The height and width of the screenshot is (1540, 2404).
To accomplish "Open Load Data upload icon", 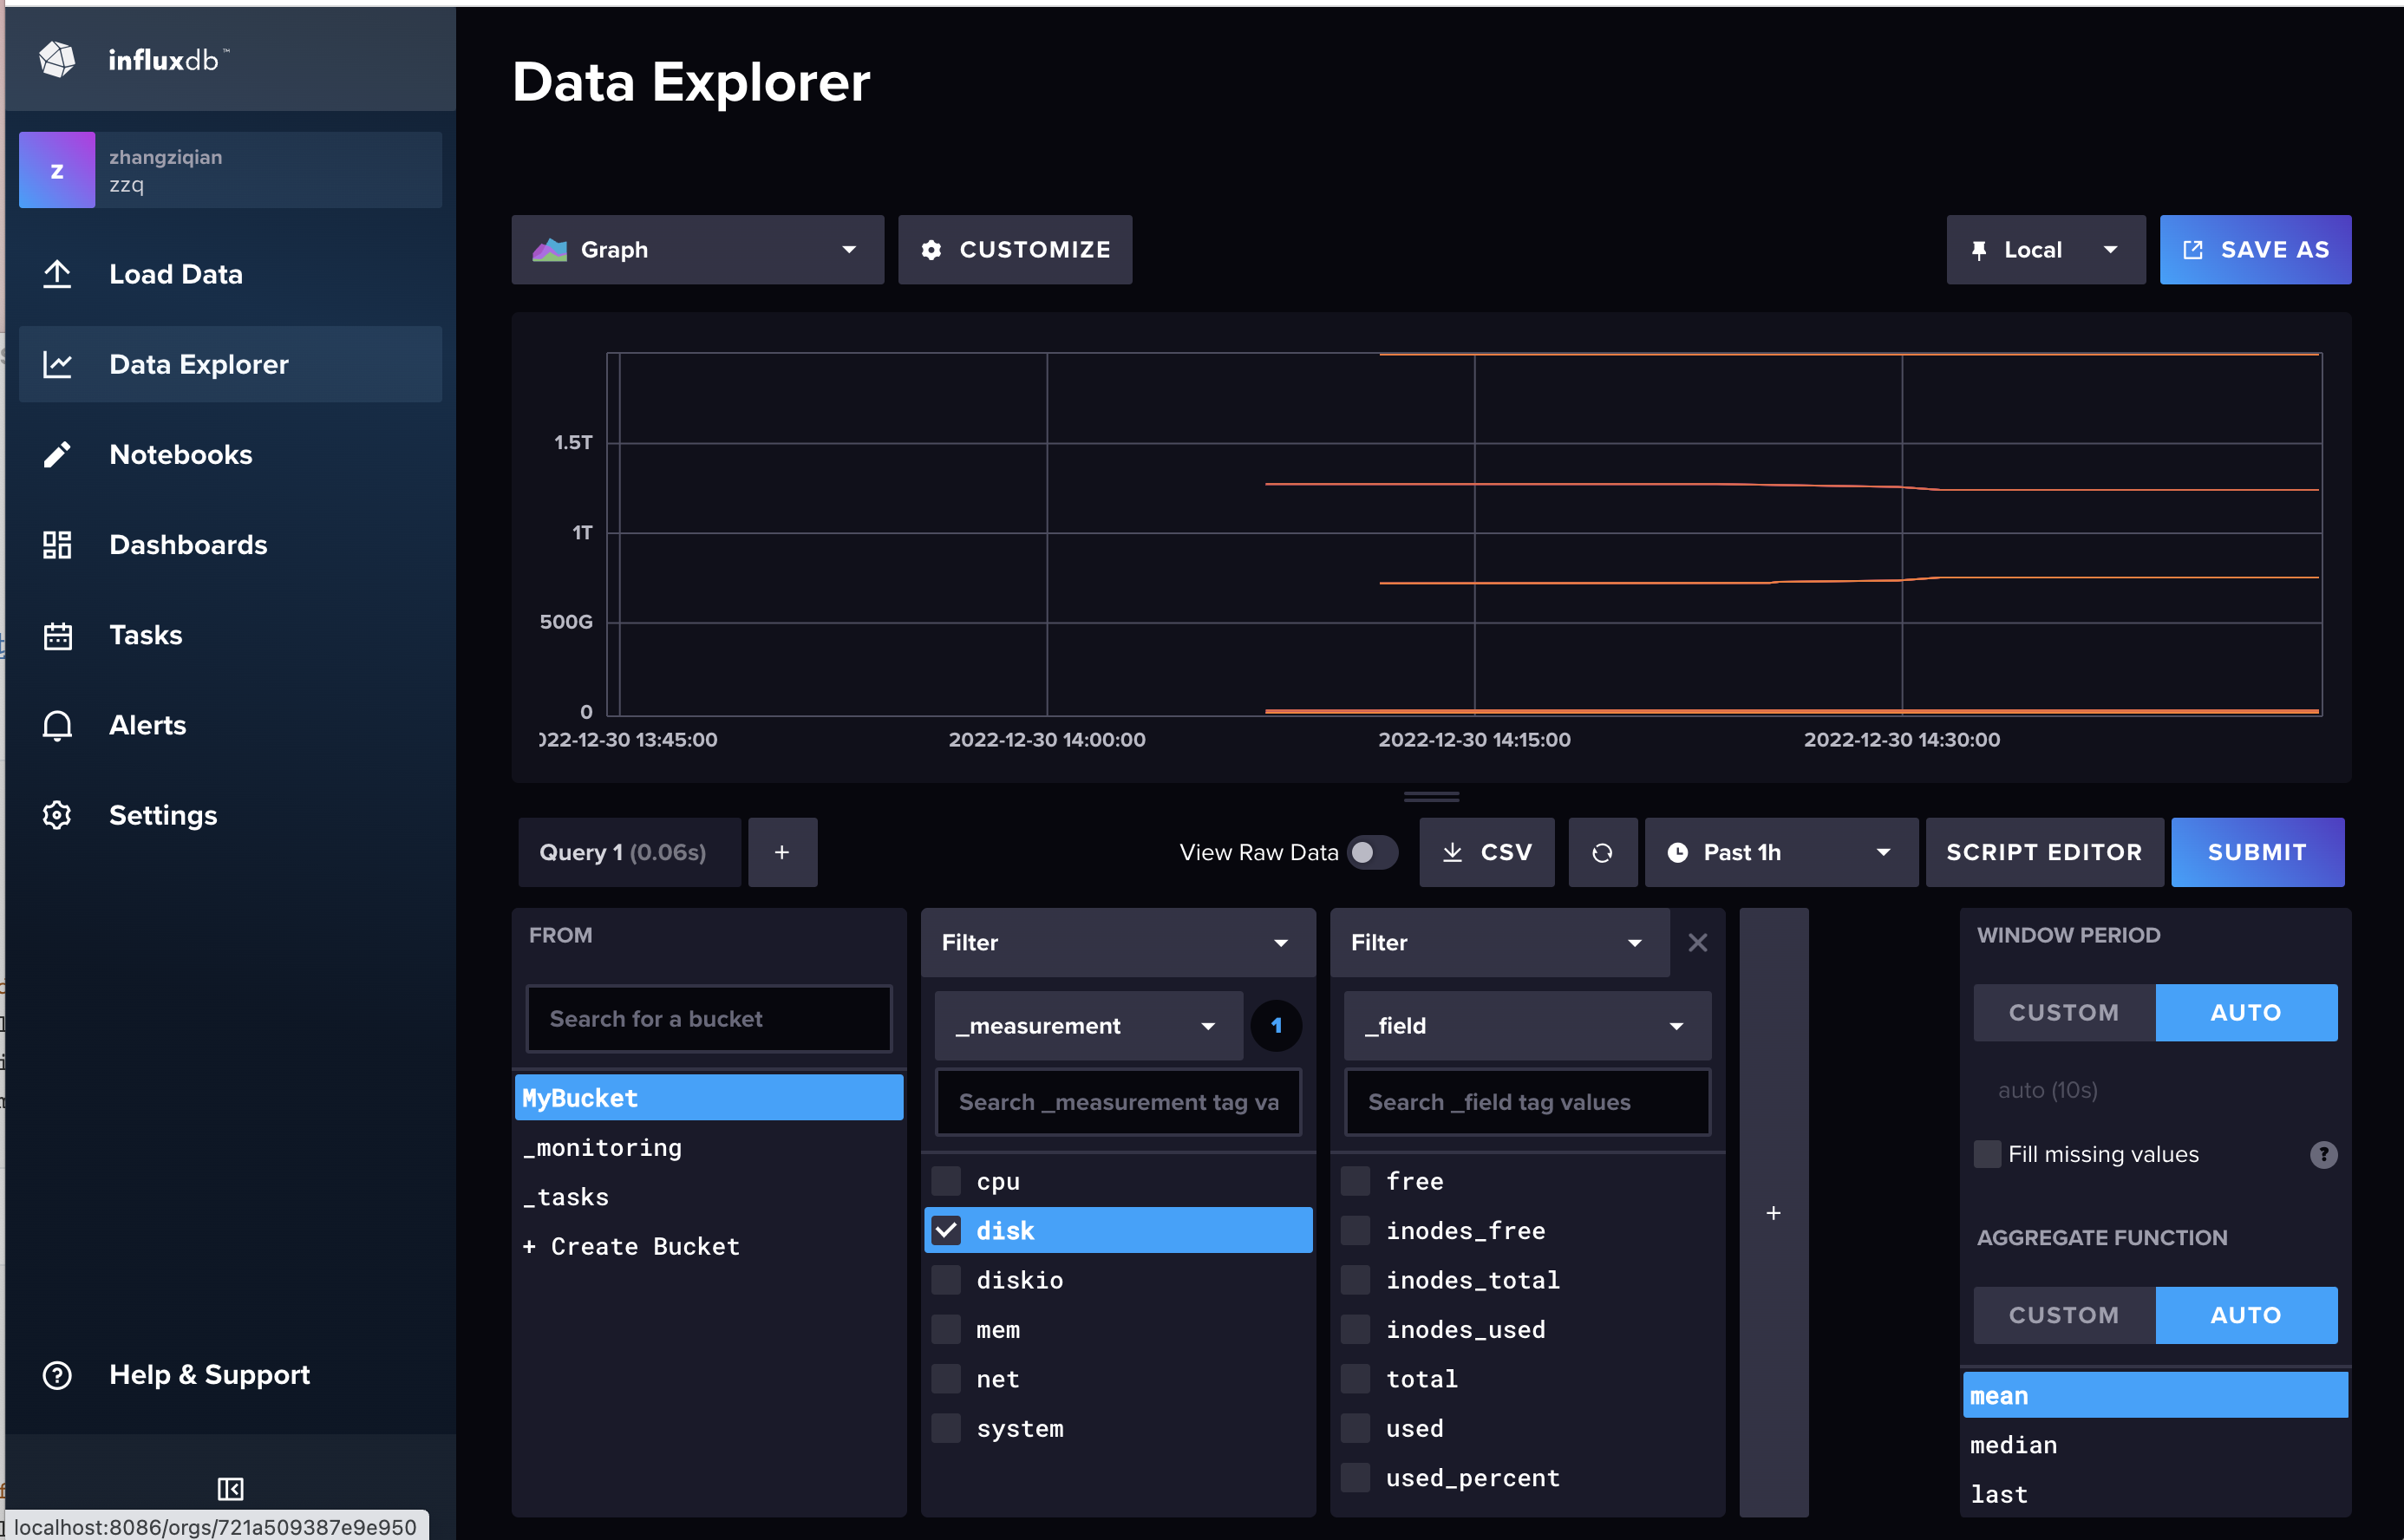I will pyautogui.click(x=57, y=274).
